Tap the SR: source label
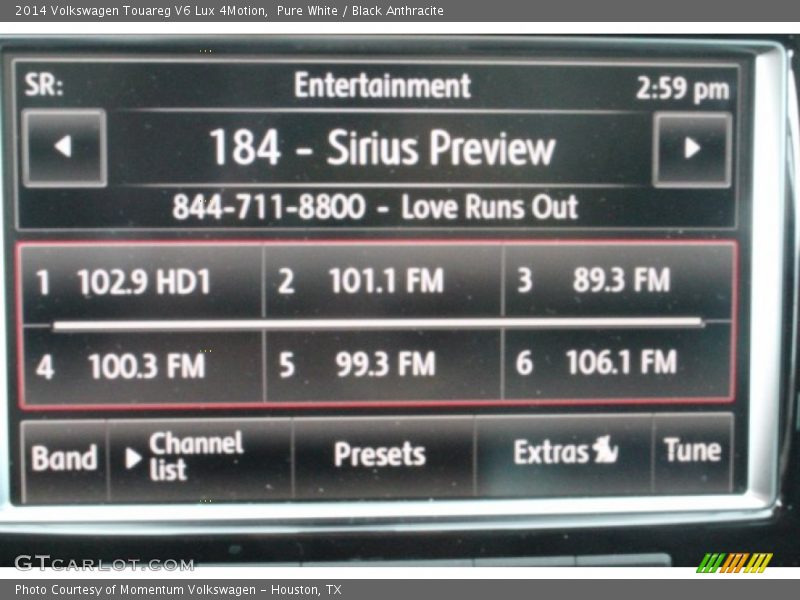 click(44, 84)
